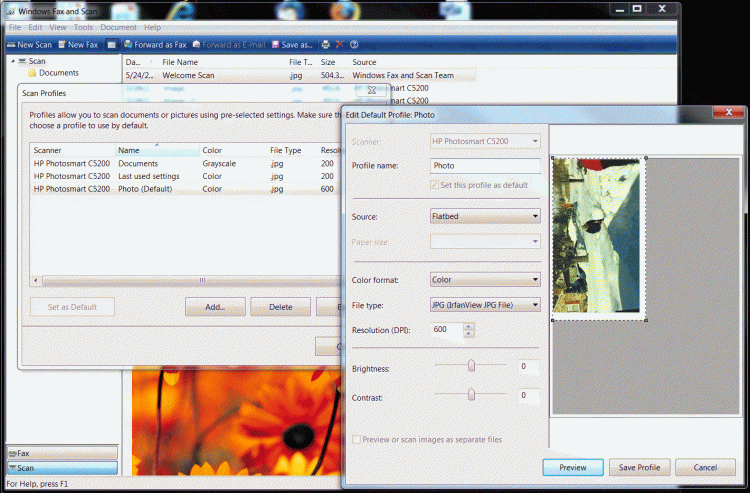Image resolution: width=750 pixels, height=493 pixels.
Task: Click the Cancel button in Edit Profile
Action: [705, 467]
